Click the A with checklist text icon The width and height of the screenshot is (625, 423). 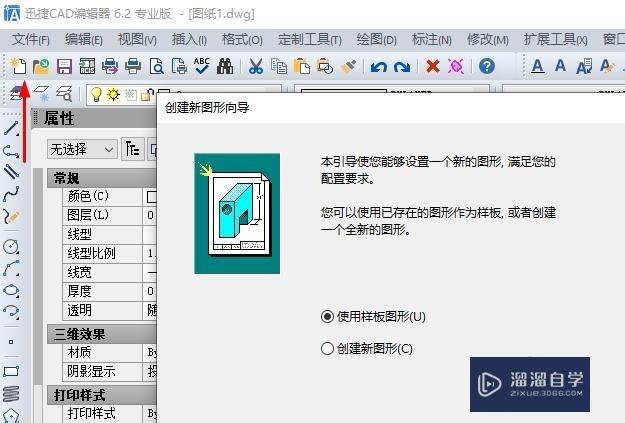tap(584, 67)
